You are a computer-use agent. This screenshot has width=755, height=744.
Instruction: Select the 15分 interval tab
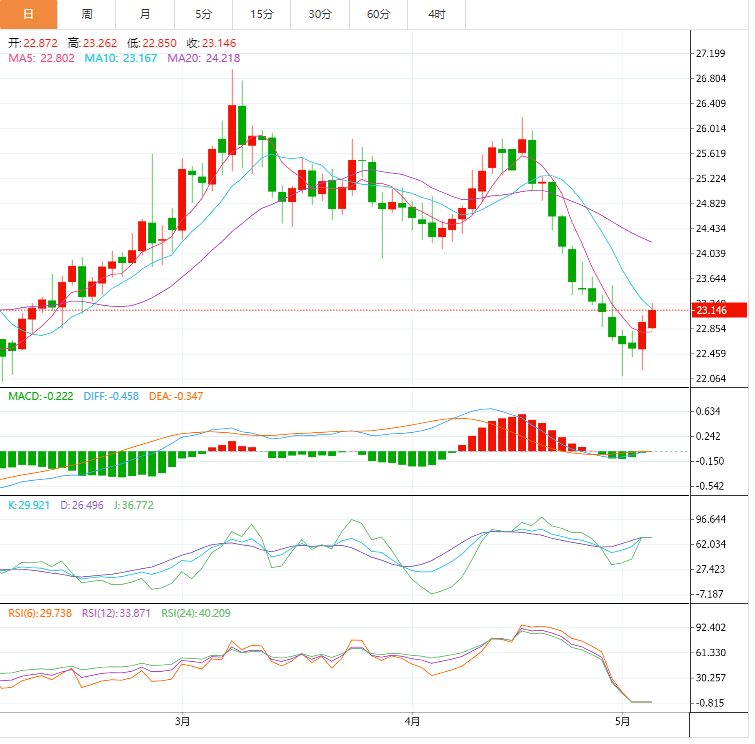click(x=262, y=14)
